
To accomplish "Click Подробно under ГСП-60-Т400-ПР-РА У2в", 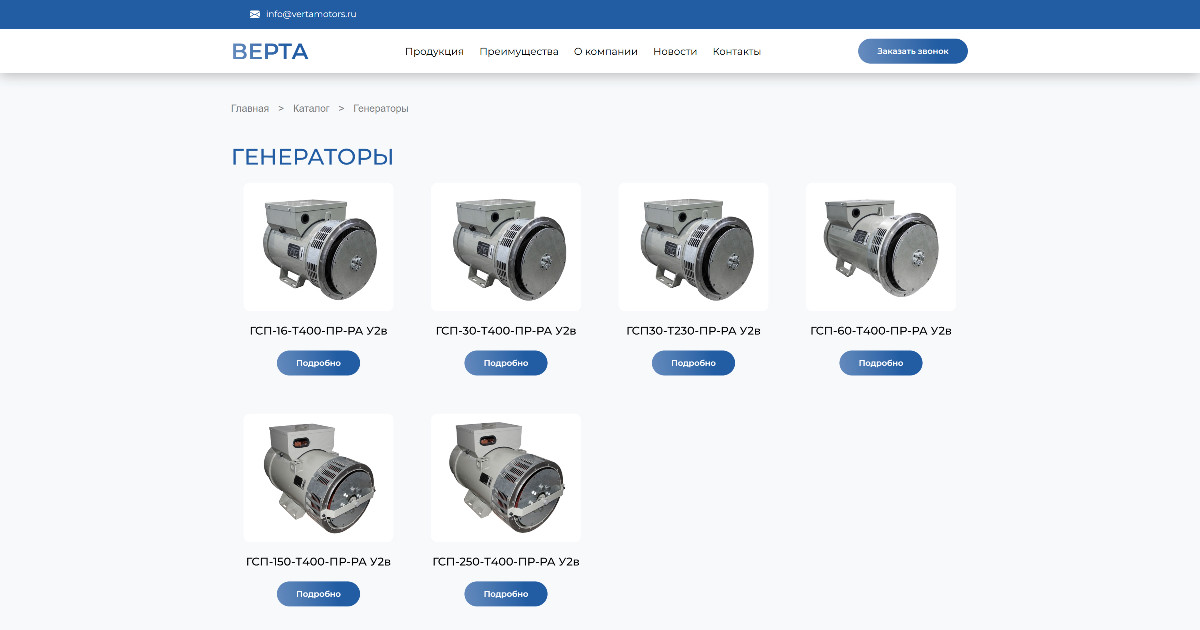I will (881, 363).
